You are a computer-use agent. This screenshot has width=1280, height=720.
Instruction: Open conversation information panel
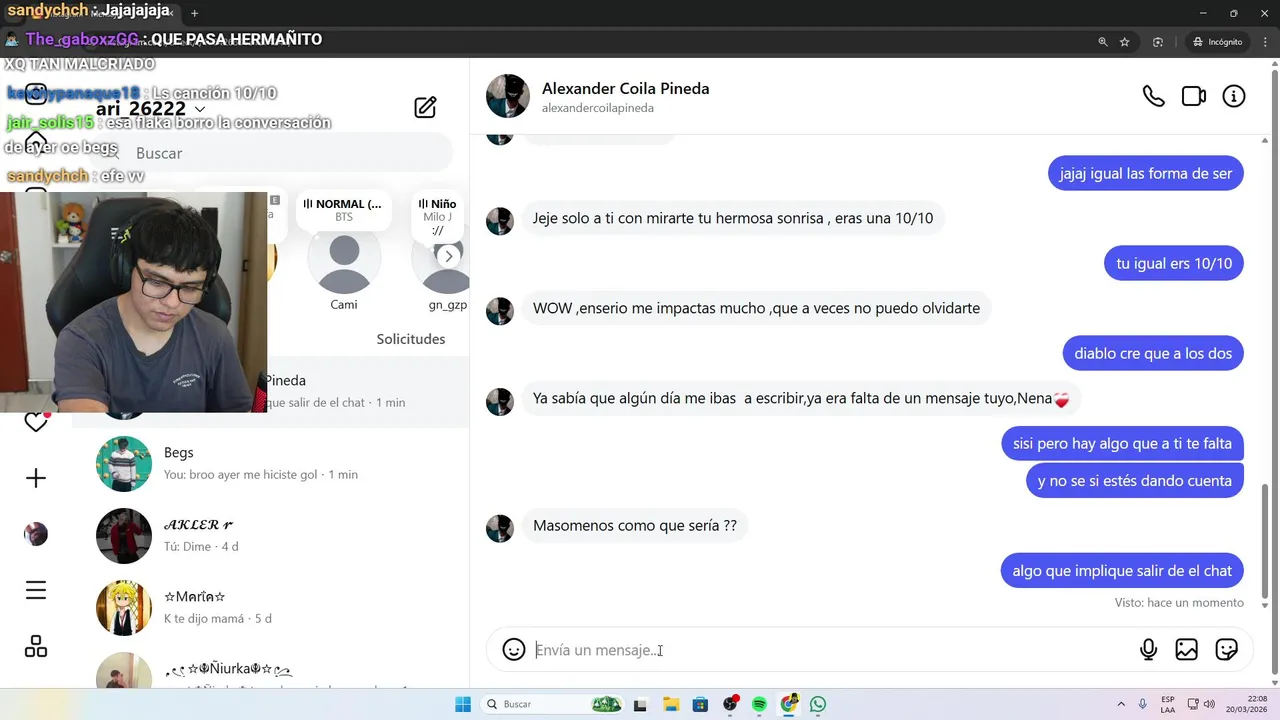click(1234, 96)
